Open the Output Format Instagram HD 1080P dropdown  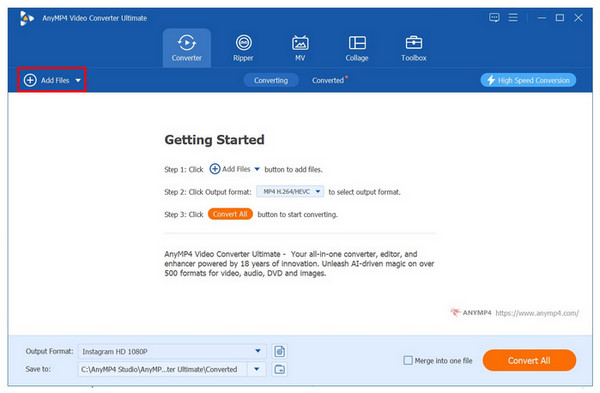tap(171, 351)
